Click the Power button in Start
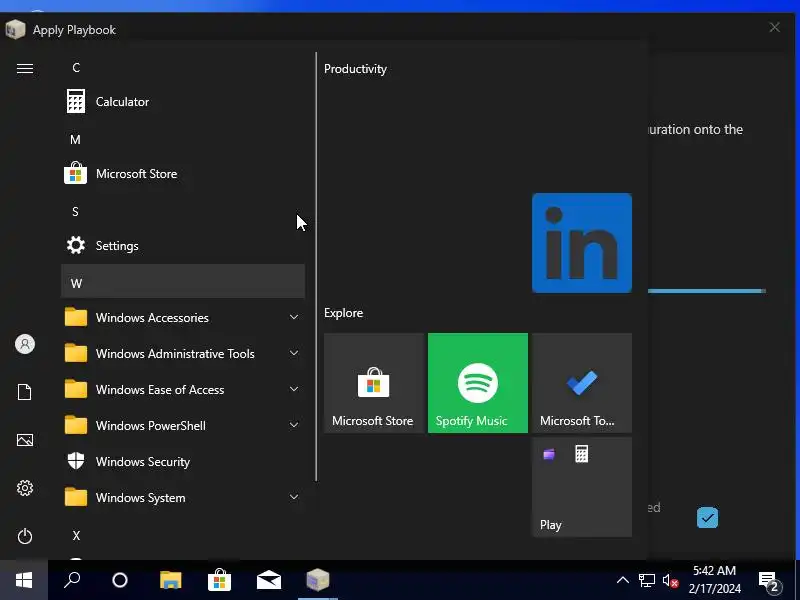 click(x=24, y=536)
